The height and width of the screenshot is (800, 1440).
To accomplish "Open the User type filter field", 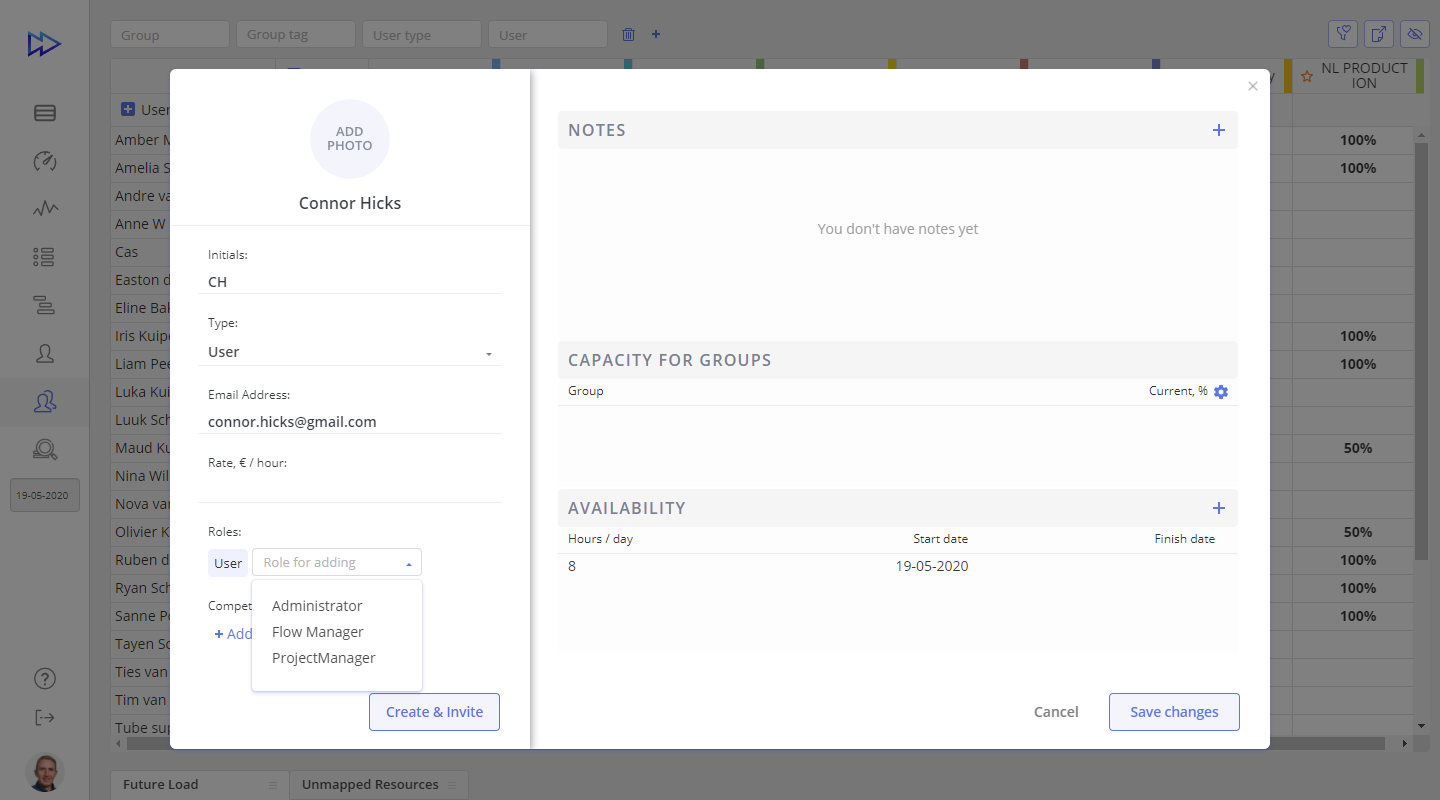I will tap(422, 34).
